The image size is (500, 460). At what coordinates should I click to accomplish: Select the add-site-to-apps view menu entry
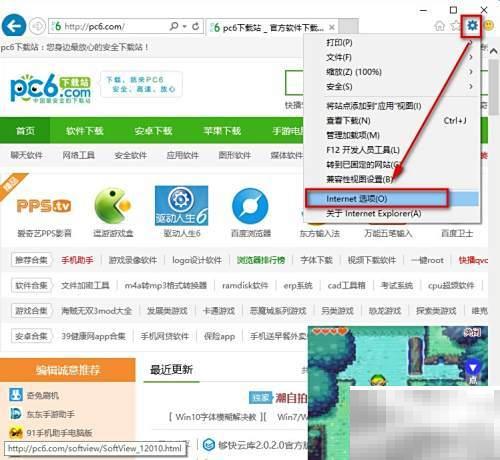click(392, 106)
